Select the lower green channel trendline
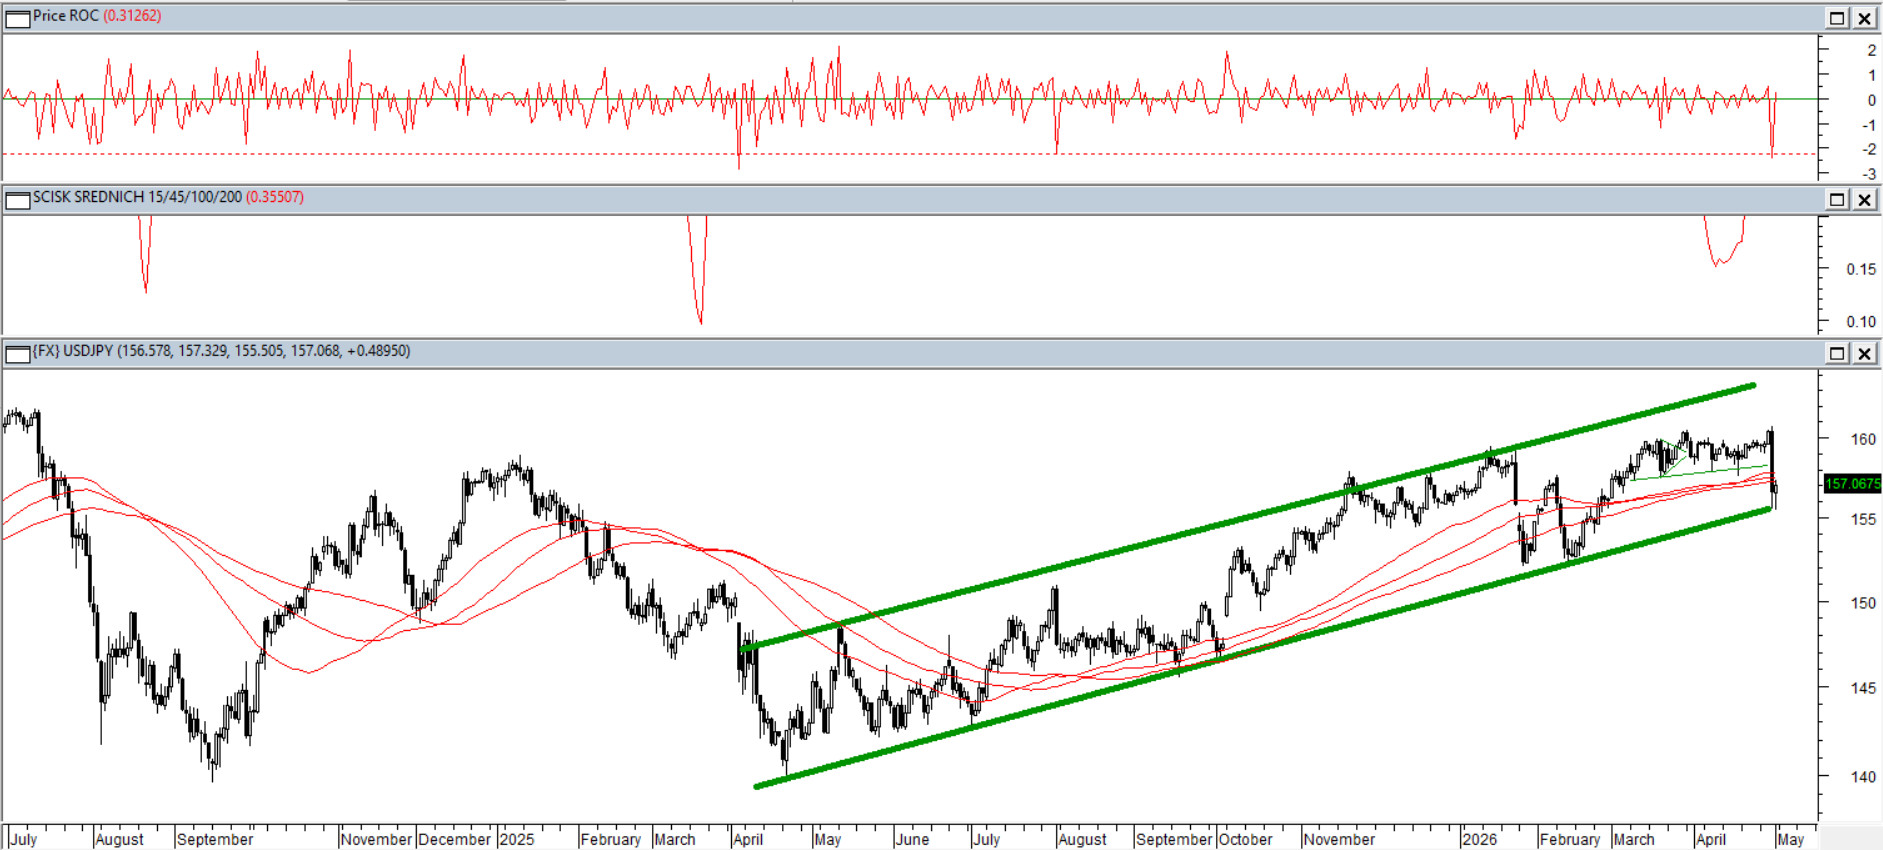 [1263, 648]
